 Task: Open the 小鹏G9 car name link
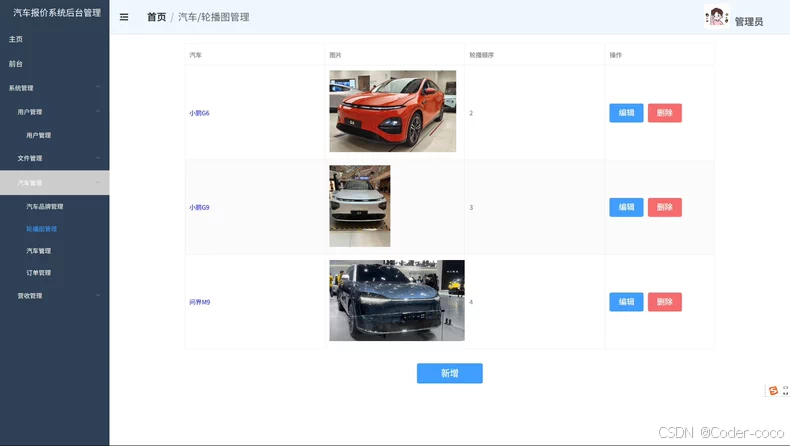tap(199, 207)
